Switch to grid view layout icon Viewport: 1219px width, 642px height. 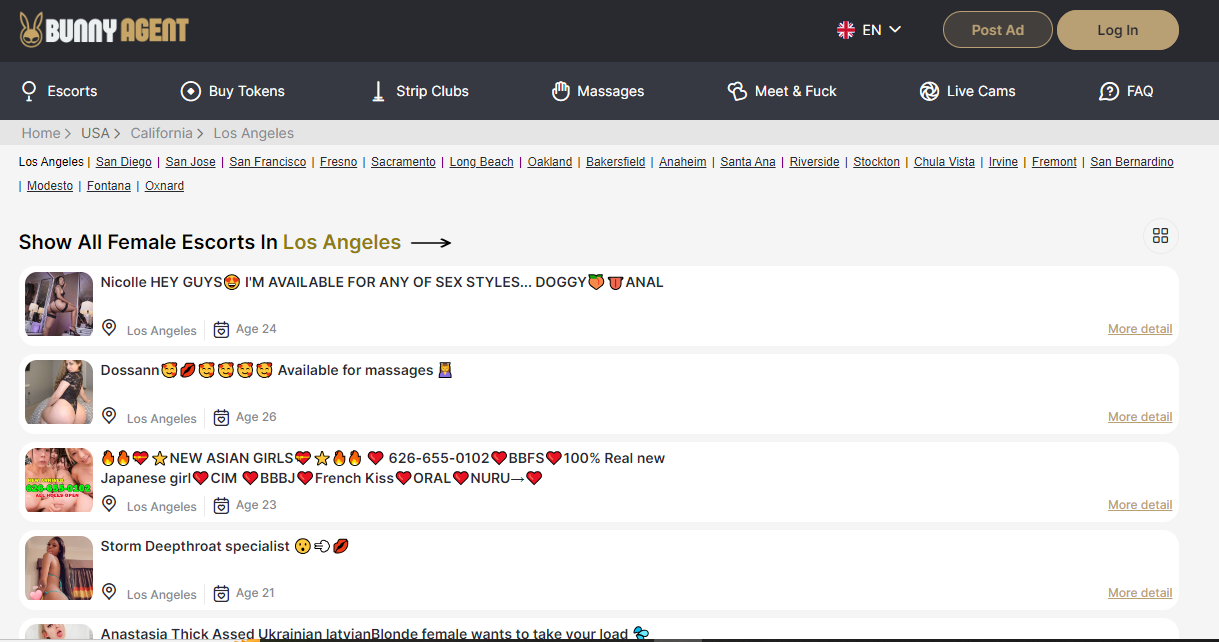pos(1160,236)
